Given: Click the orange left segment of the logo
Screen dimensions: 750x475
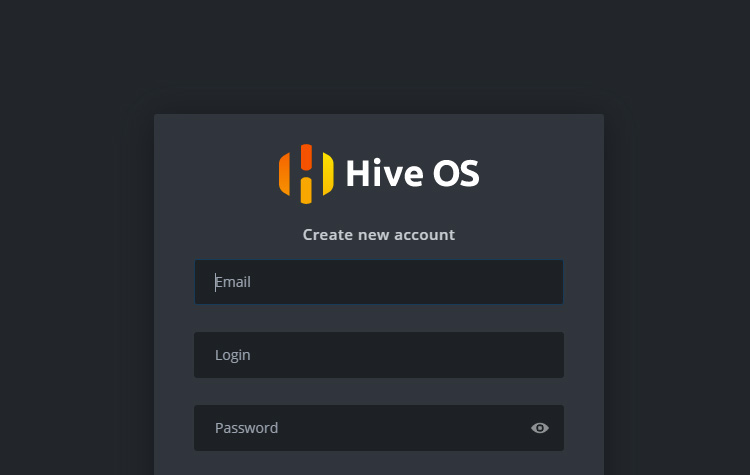Looking at the screenshot, I should (284, 174).
